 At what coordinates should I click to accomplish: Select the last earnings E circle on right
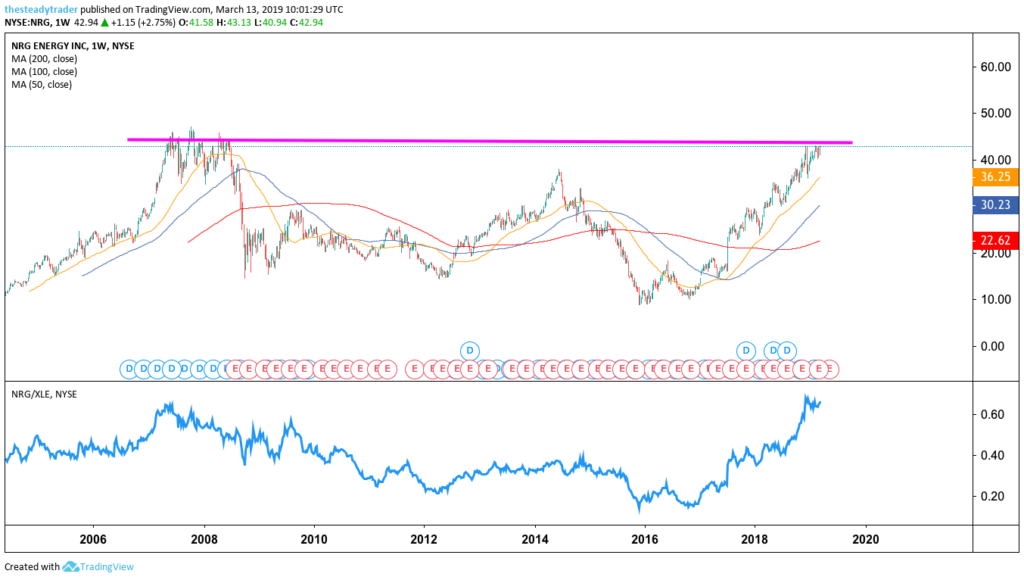833,368
